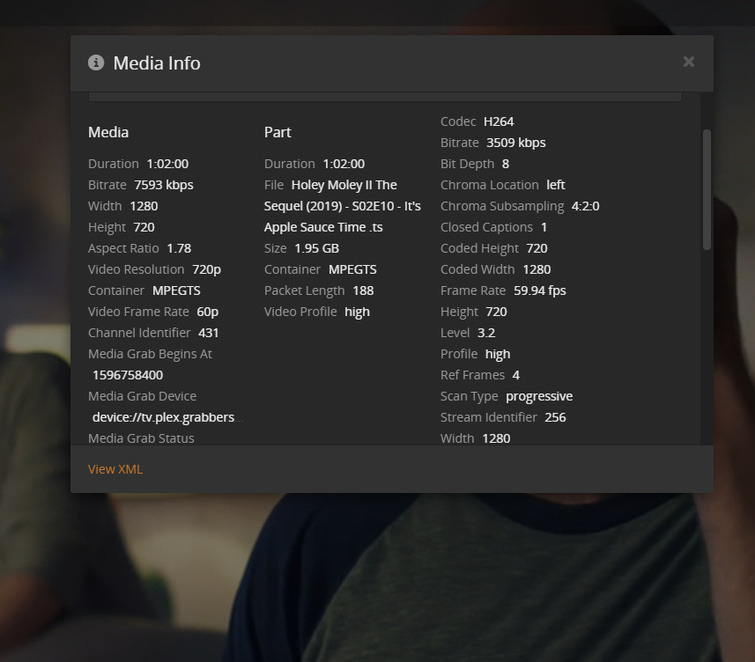Click the Media Duration value 1:02:00
755x662 pixels.
[x=168, y=164]
